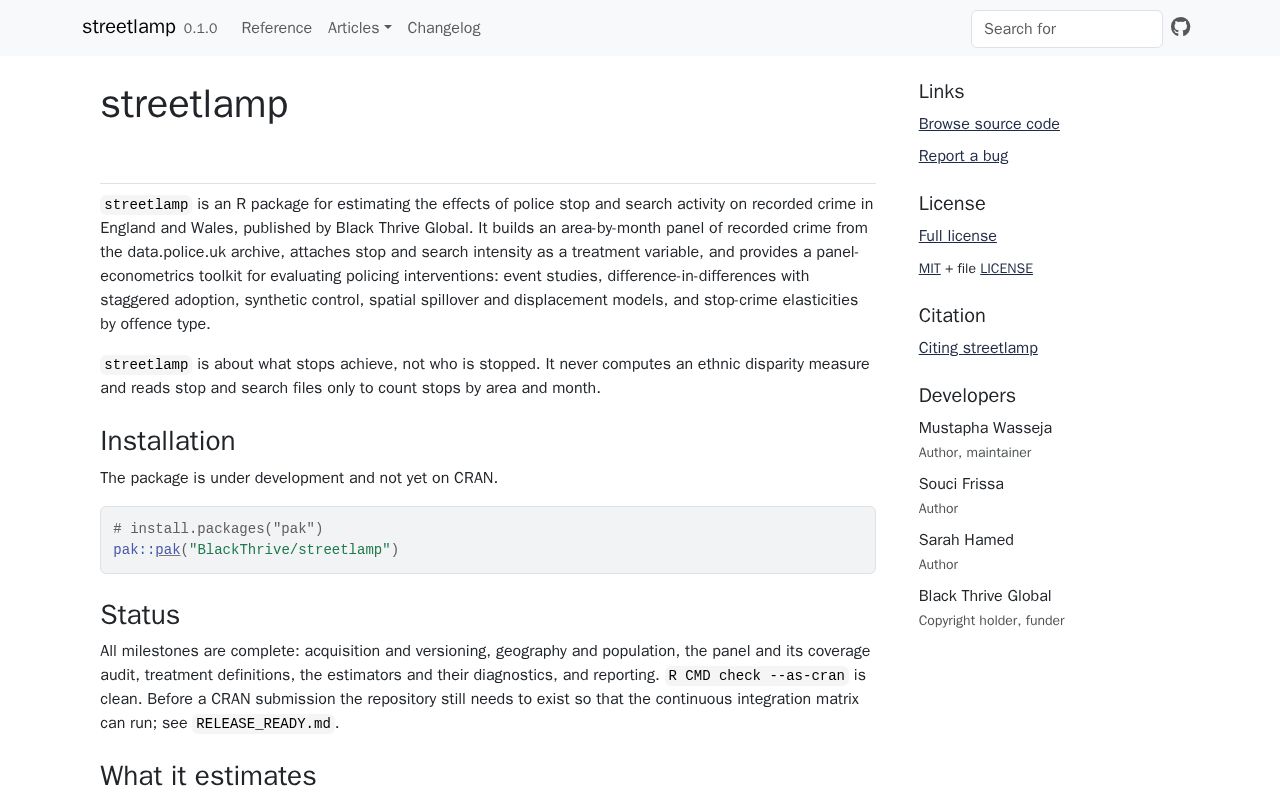Image resolution: width=1280 pixels, height=800 pixels.
Task: Click the streetlamp brand in navbar
Action: tap(129, 27)
